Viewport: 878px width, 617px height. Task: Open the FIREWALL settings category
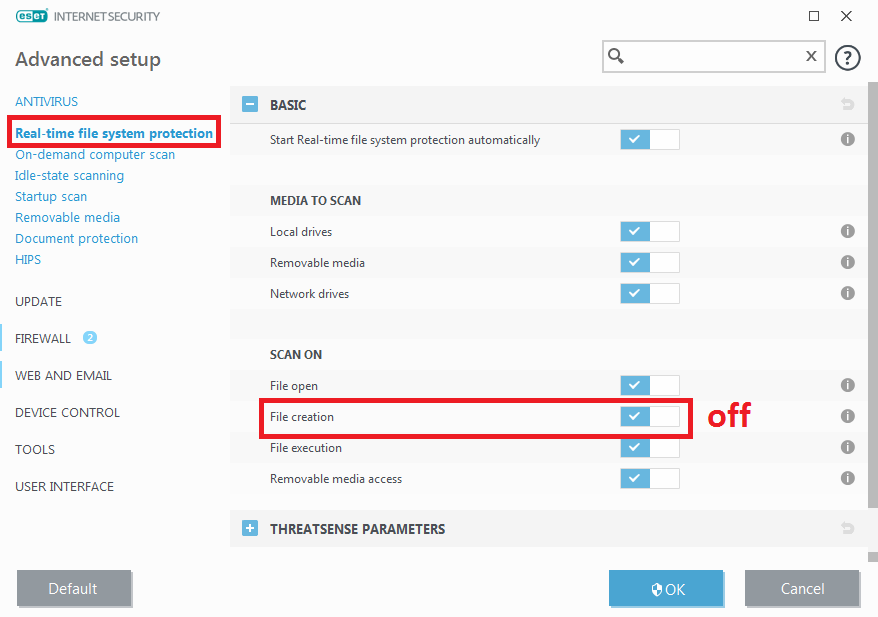[x=43, y=338]
